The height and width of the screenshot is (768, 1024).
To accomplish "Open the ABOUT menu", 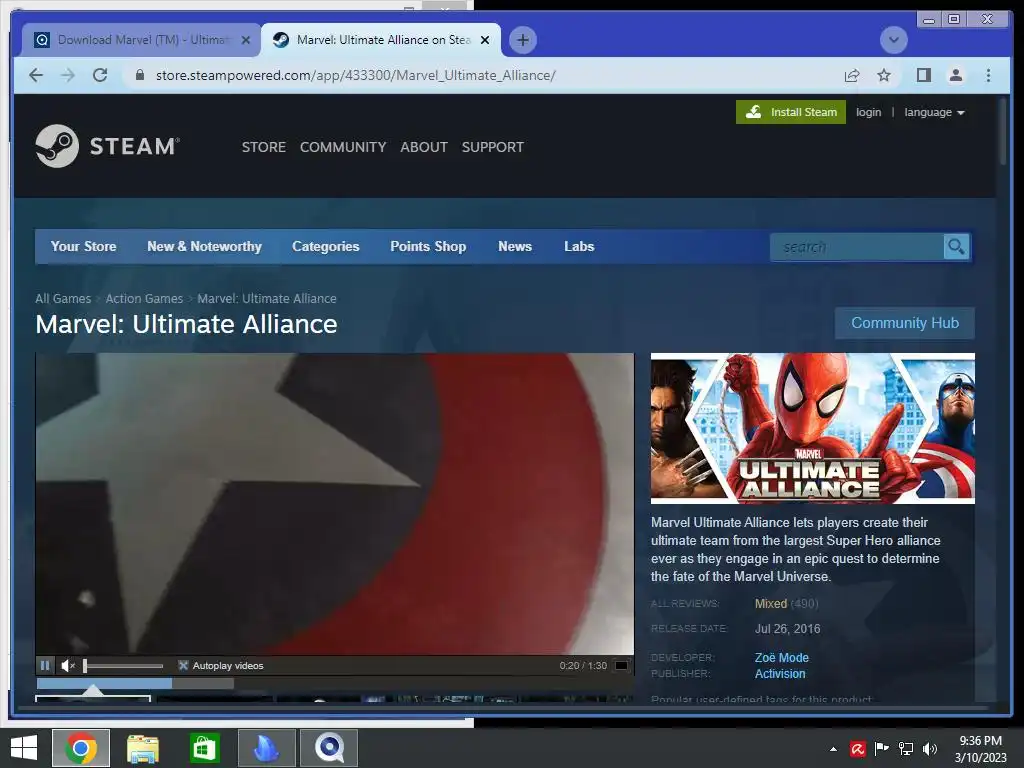I will (x=424, y=147).
